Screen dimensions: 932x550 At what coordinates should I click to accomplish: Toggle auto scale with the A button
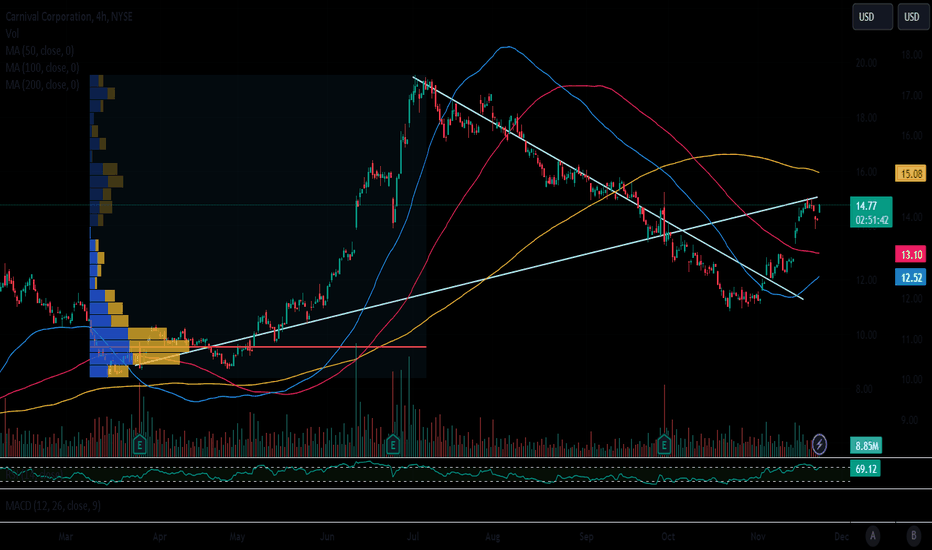[873, 536]
